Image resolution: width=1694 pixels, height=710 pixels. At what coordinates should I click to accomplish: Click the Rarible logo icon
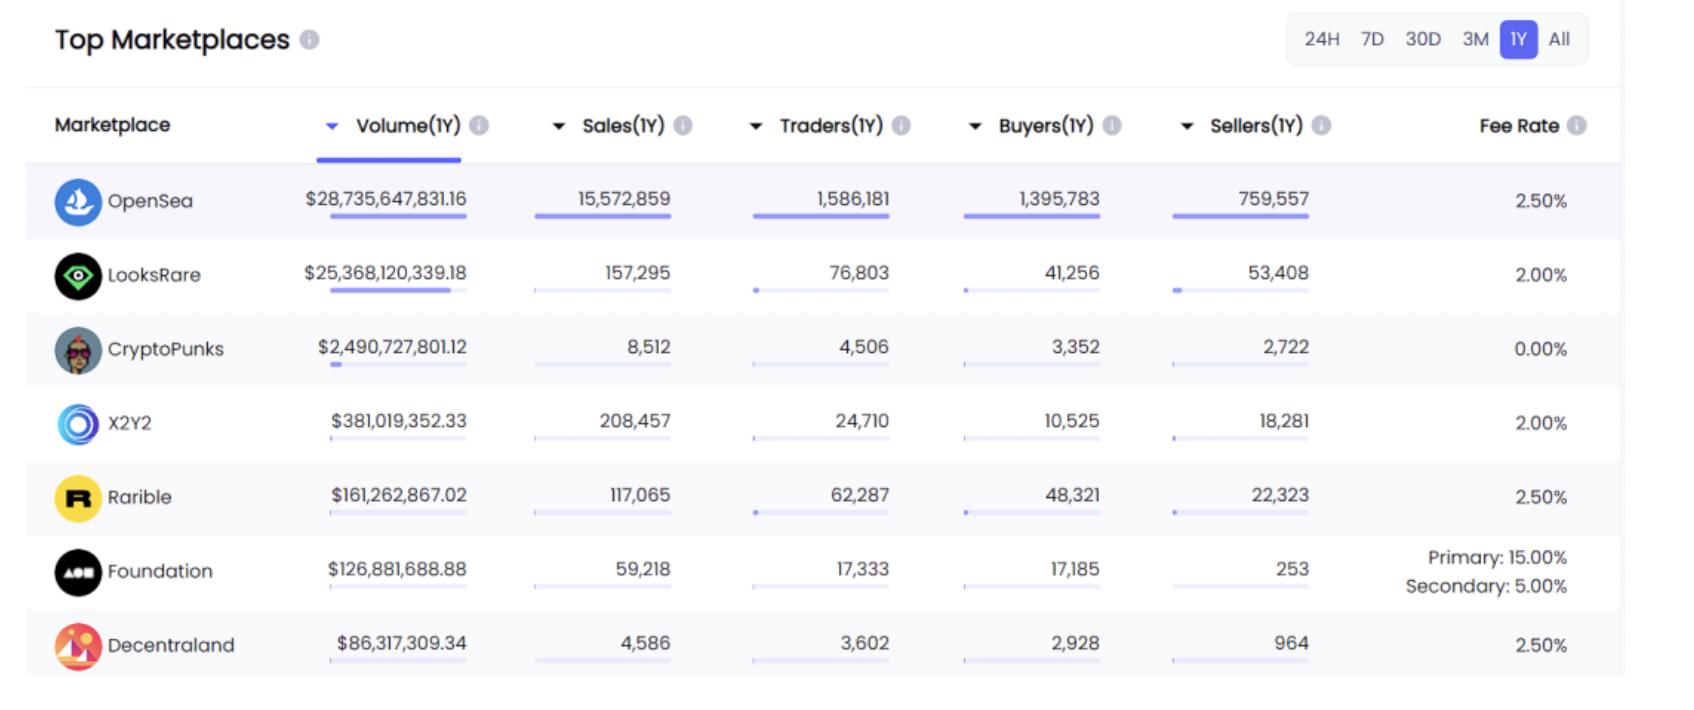tap(78, 498)
